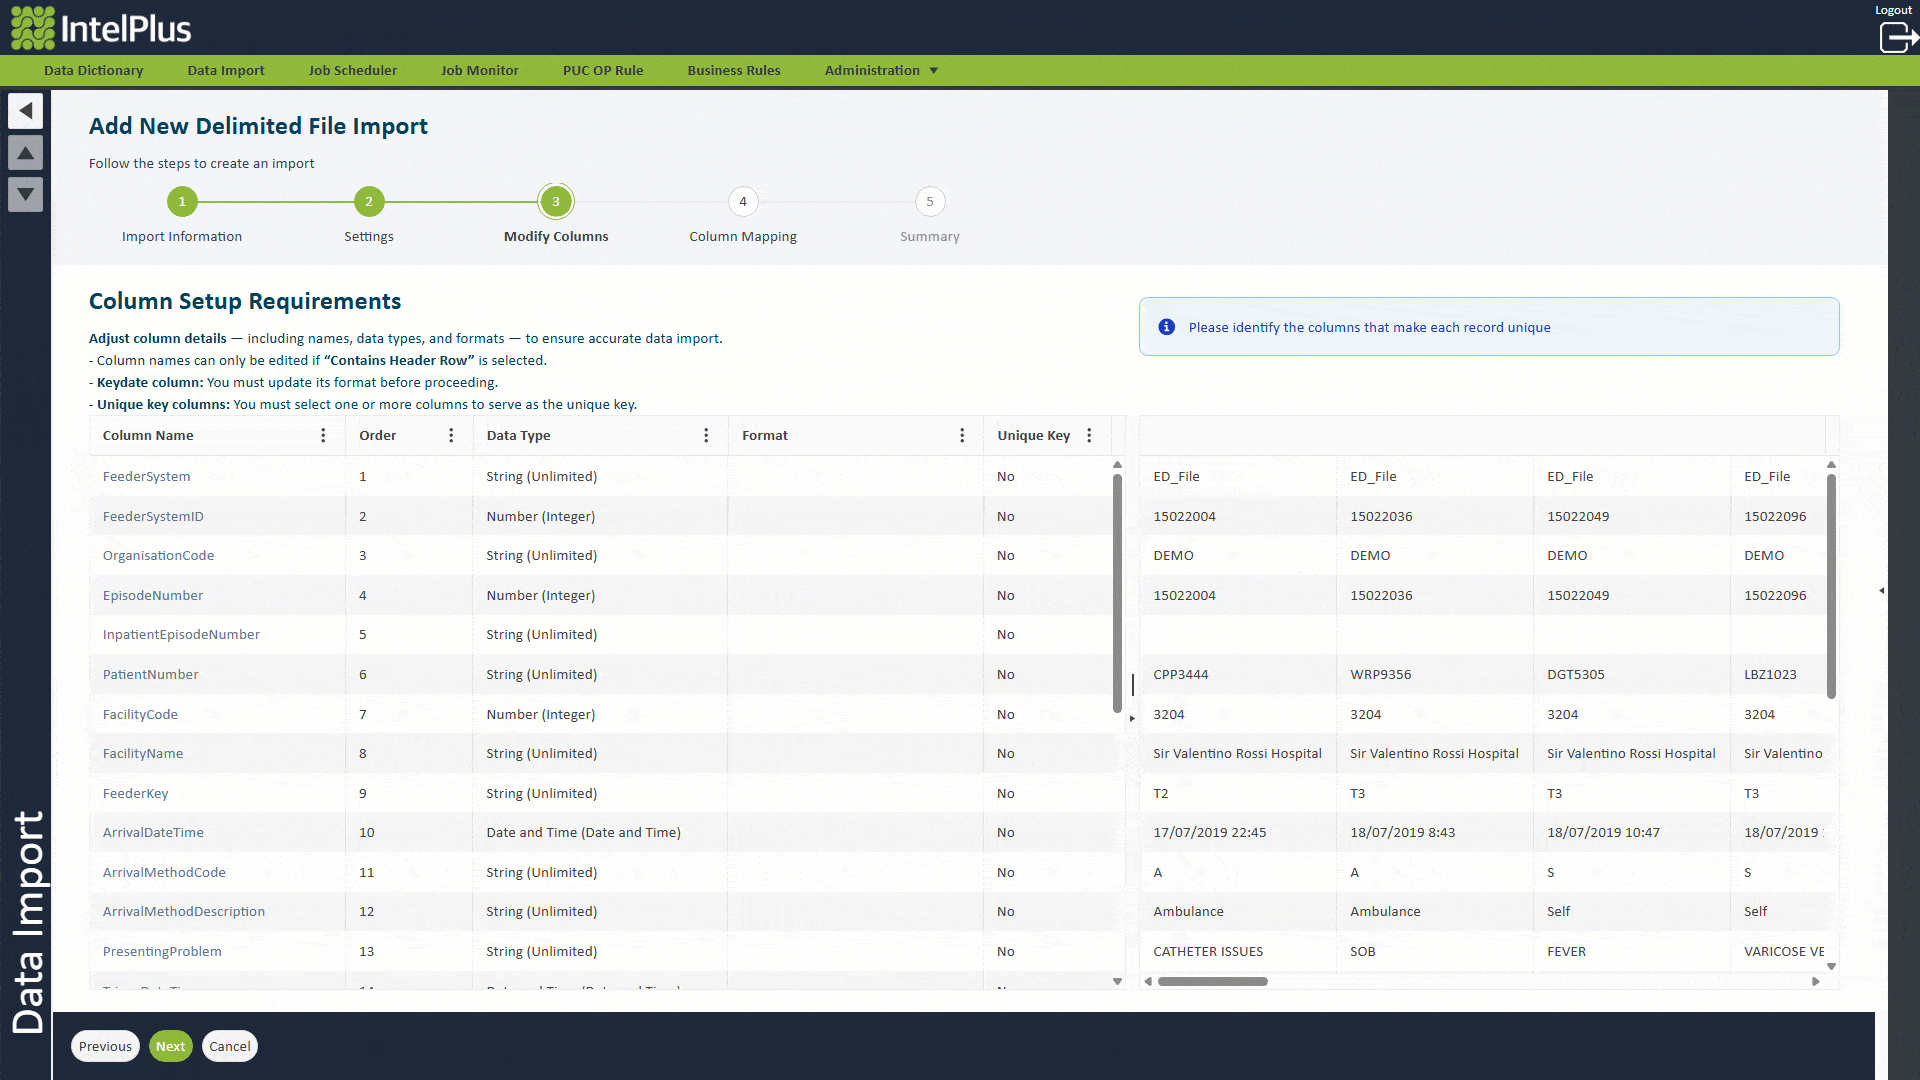The width and height of the screenshot is (1920, 1080).
Task: Open the Business Rules menu
Action: click(x=733, y=71)
